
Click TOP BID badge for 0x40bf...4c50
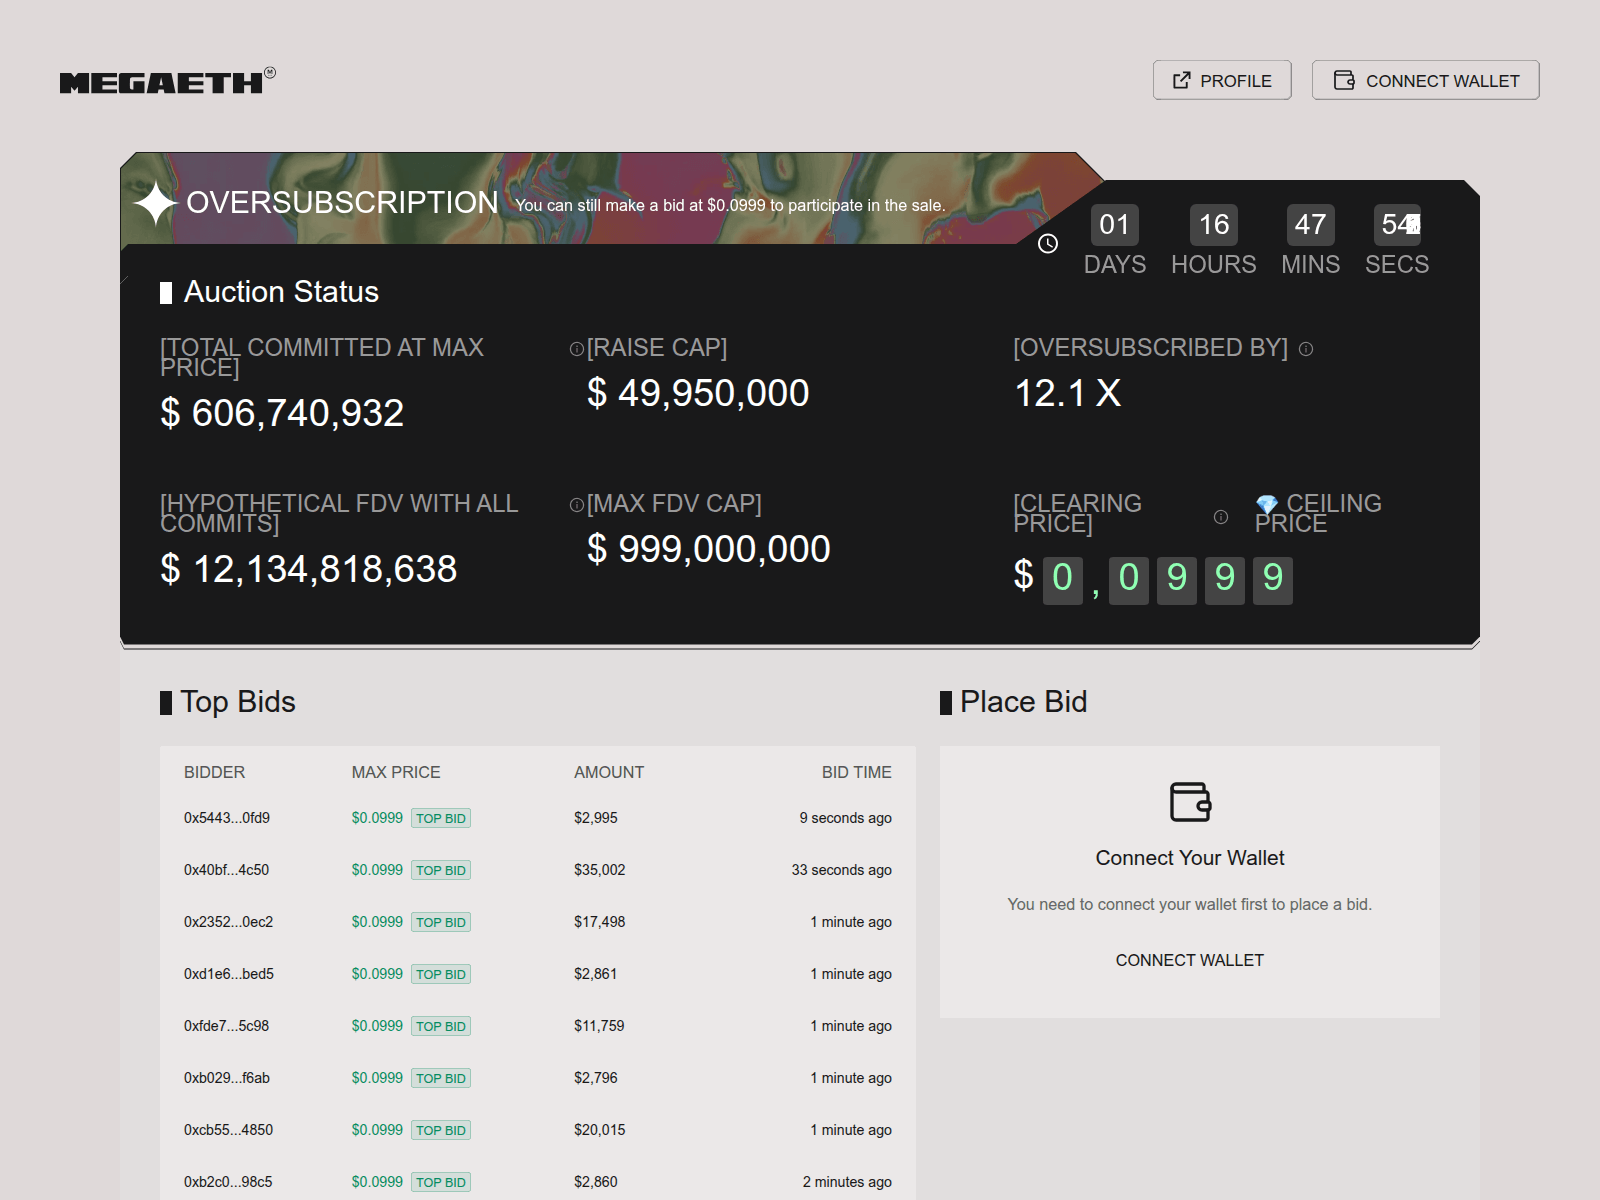[441, 870]
